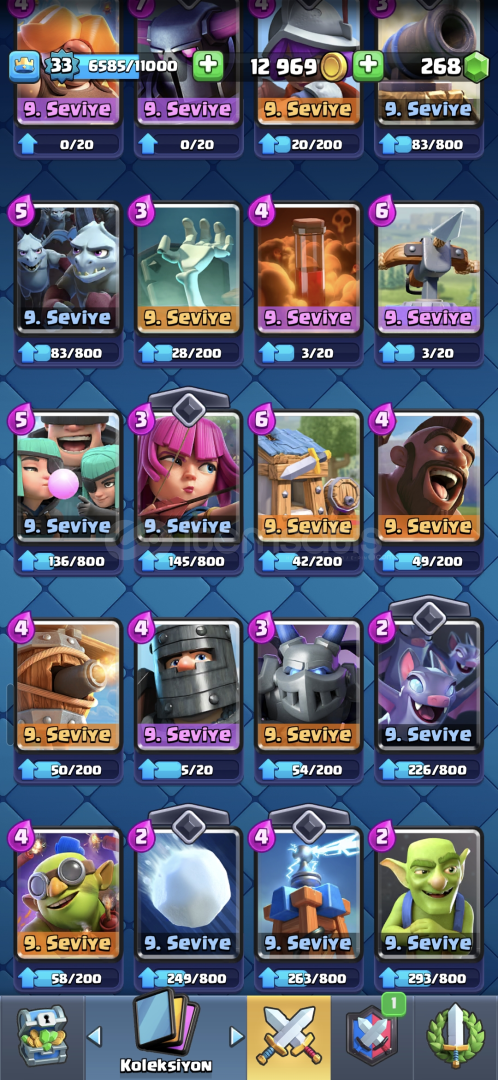
Task: Tap the left arrow beside Koleksiyon
Action: coord(94,1035)
